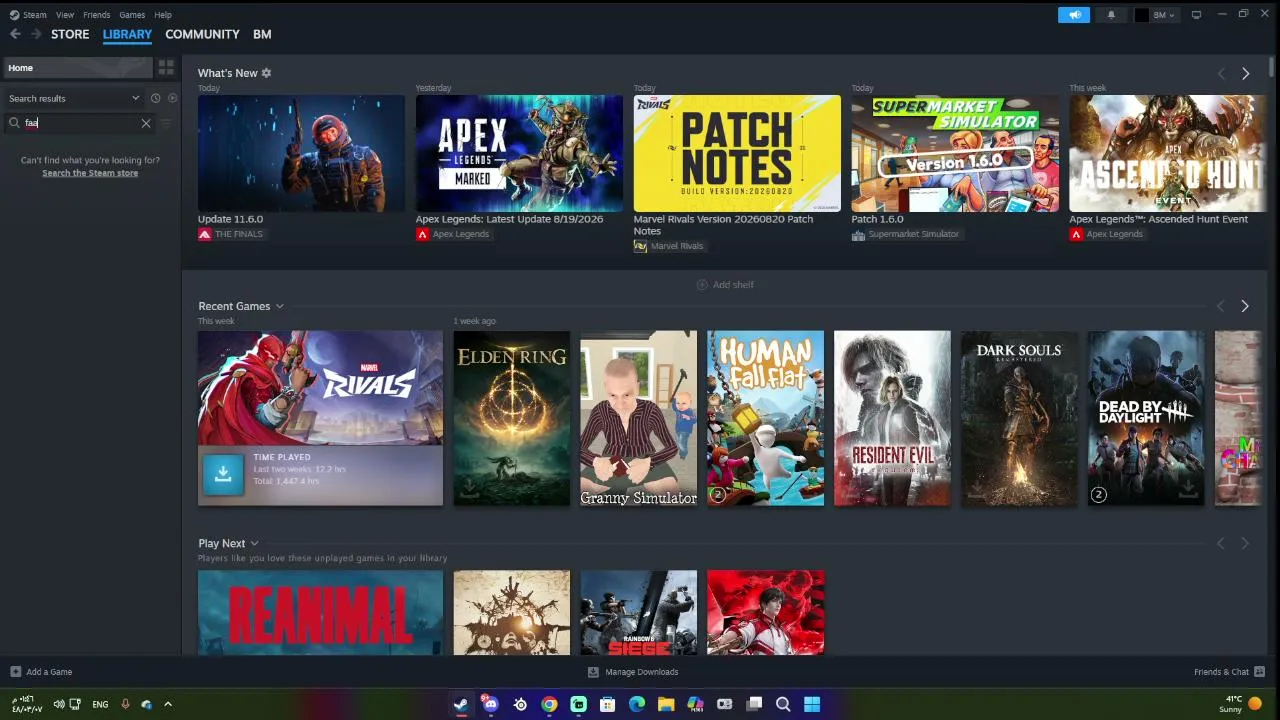Screen dimensions: 1280x720
Task: Click the library vertical scrollbar
Action: tap(1272, 68)
